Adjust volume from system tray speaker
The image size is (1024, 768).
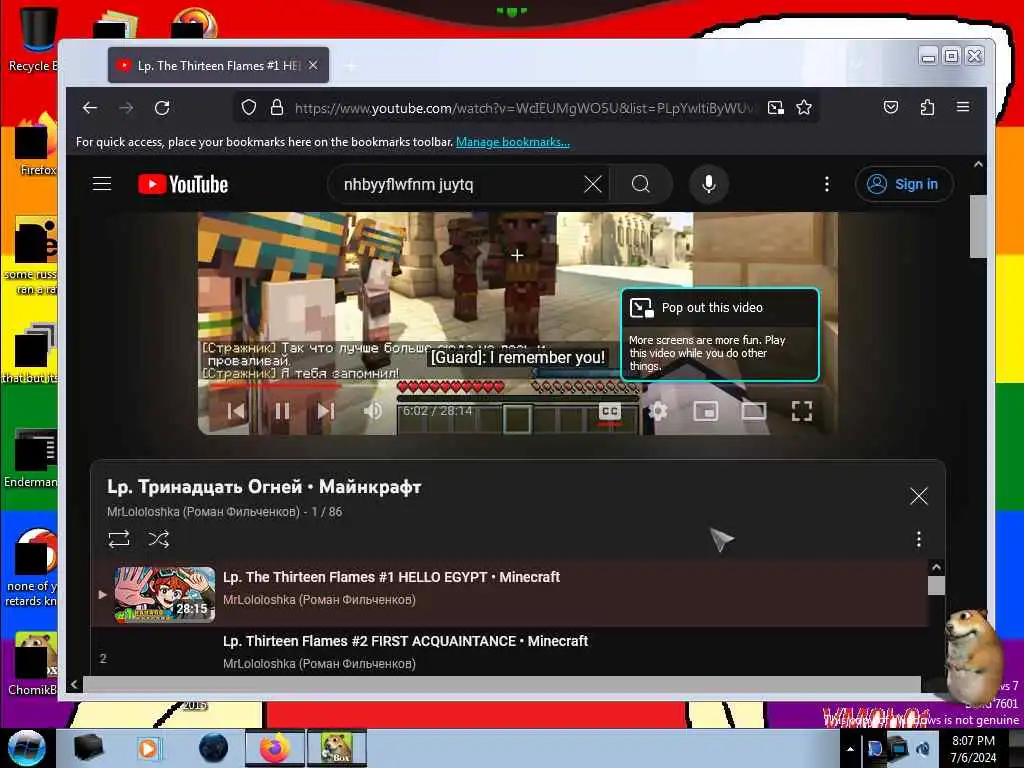pyautogui.click(x=923, y=749)
